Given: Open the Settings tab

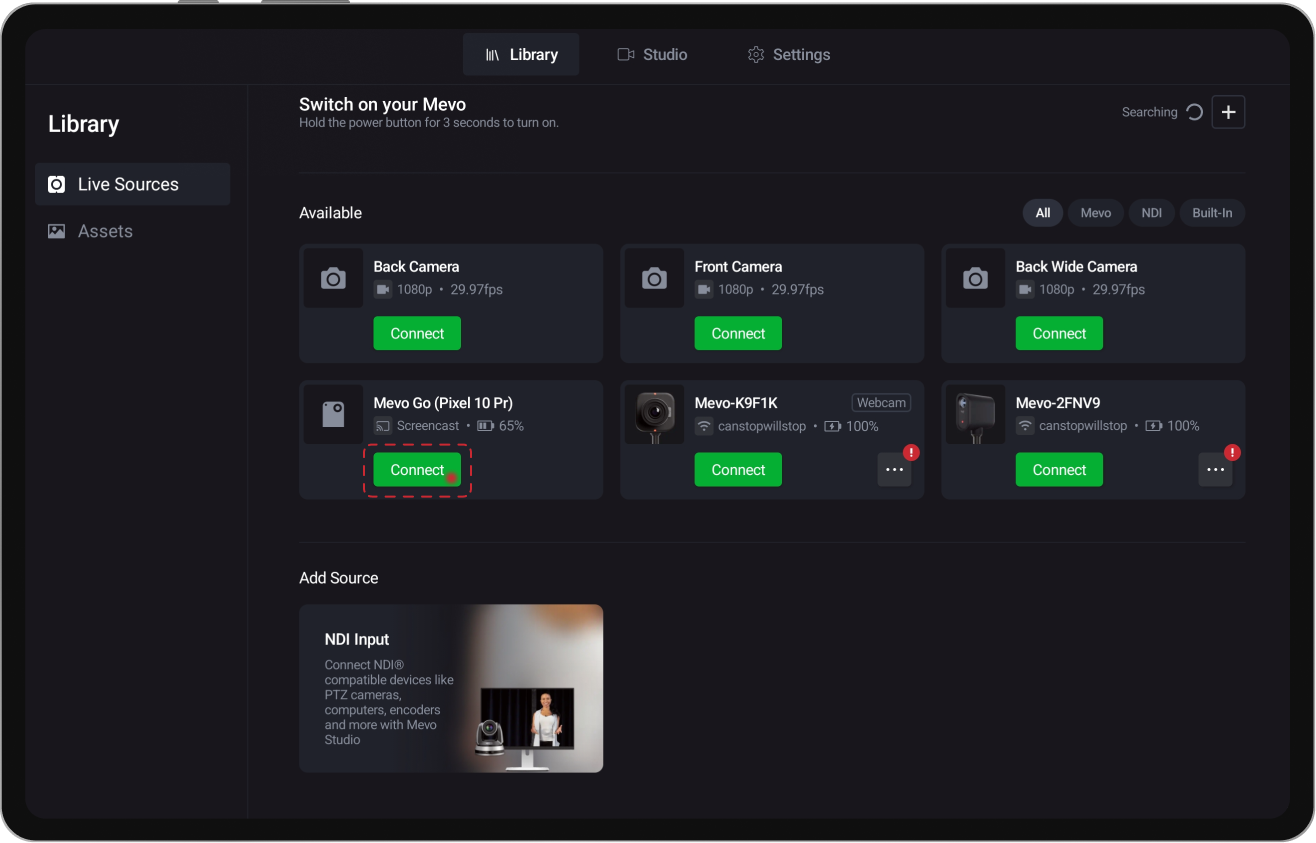Looking at the screenshot, I should pos(789,54).
